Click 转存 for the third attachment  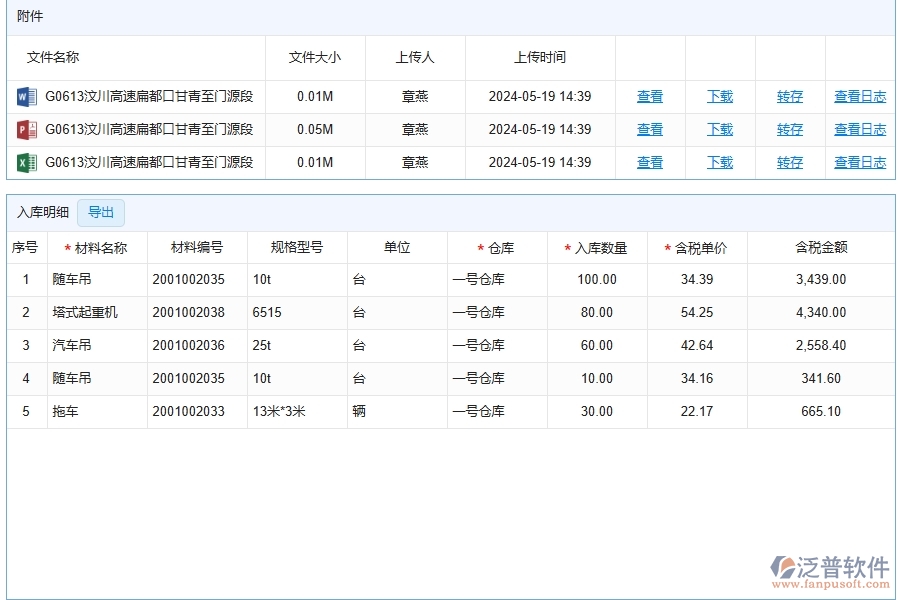[x=789, y=162]
